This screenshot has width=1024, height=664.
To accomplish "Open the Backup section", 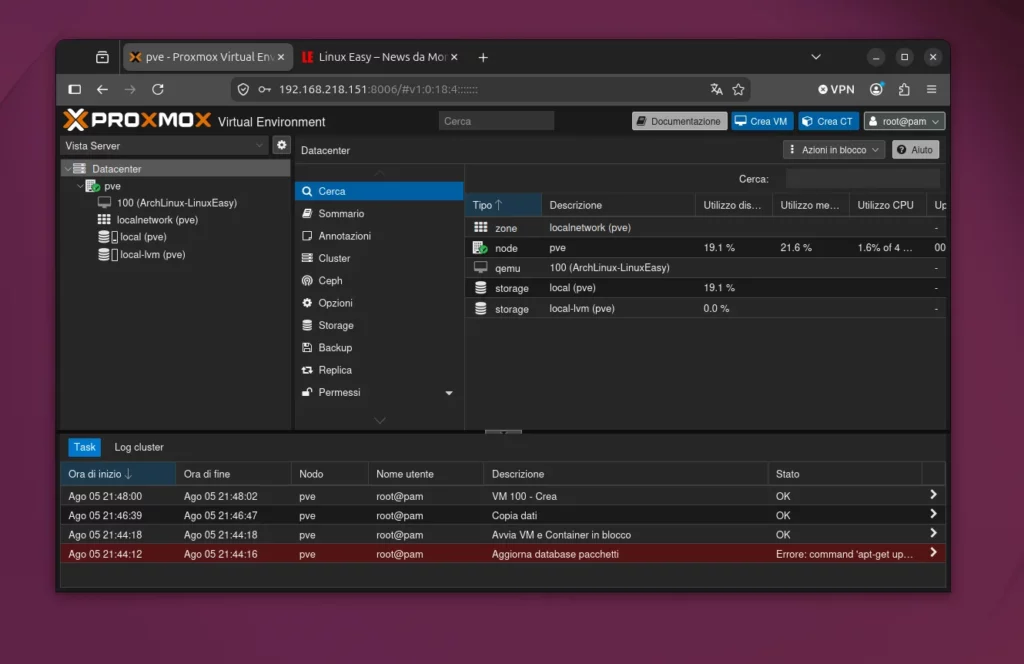I will coord(379,347).
